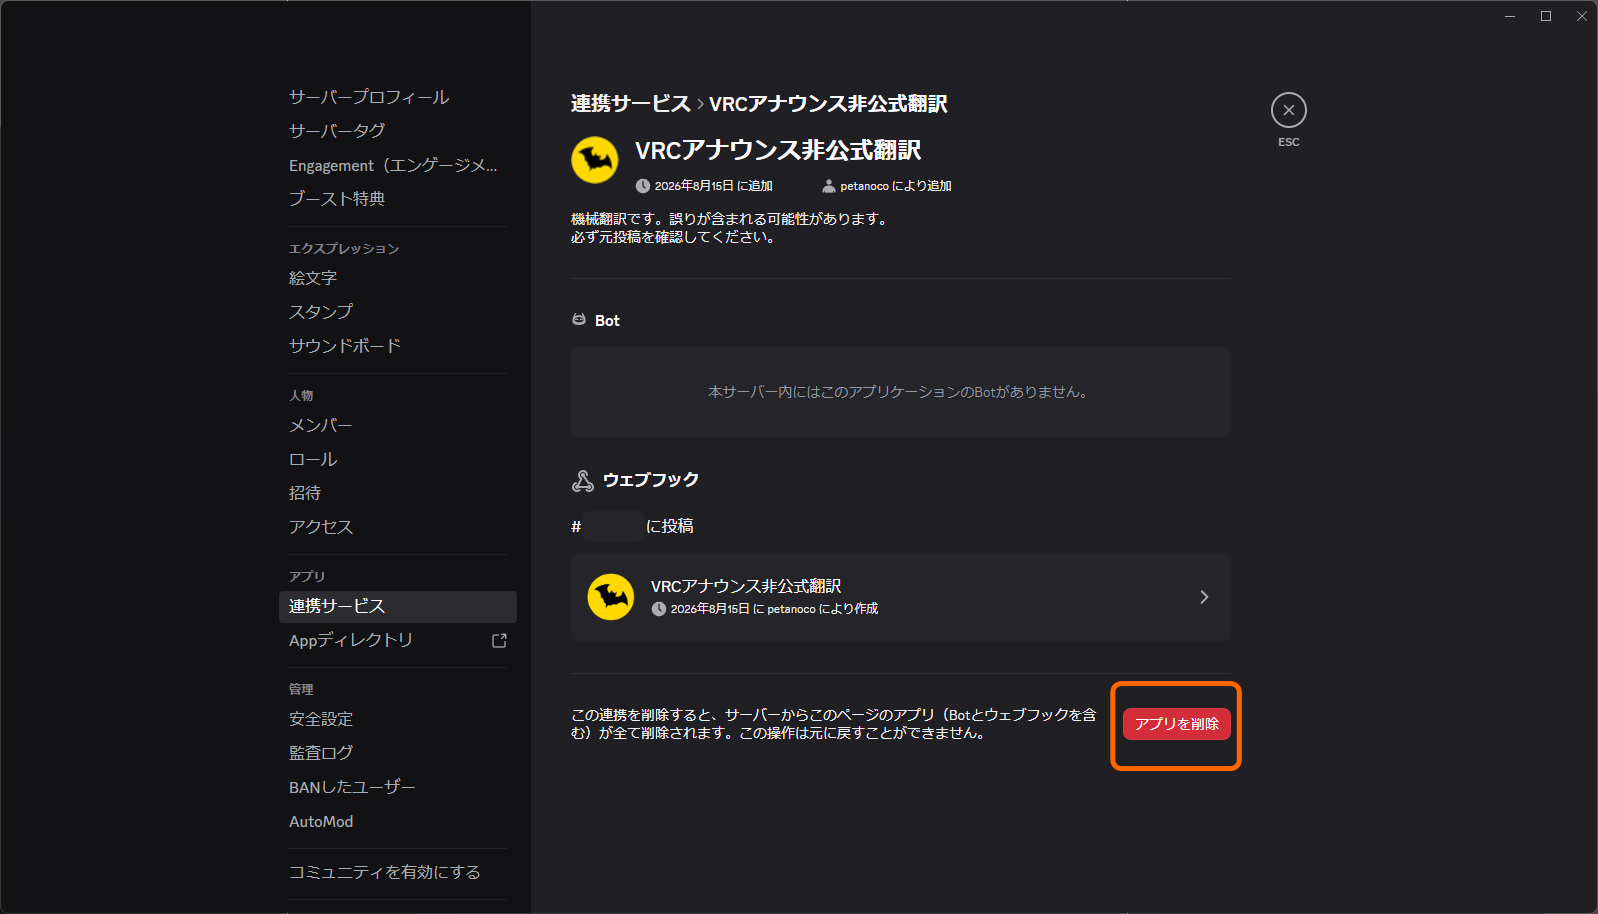This screenshot has height=914, width=1598.
Task: Open Appディレクトリ entry
Action: (398, 640)
